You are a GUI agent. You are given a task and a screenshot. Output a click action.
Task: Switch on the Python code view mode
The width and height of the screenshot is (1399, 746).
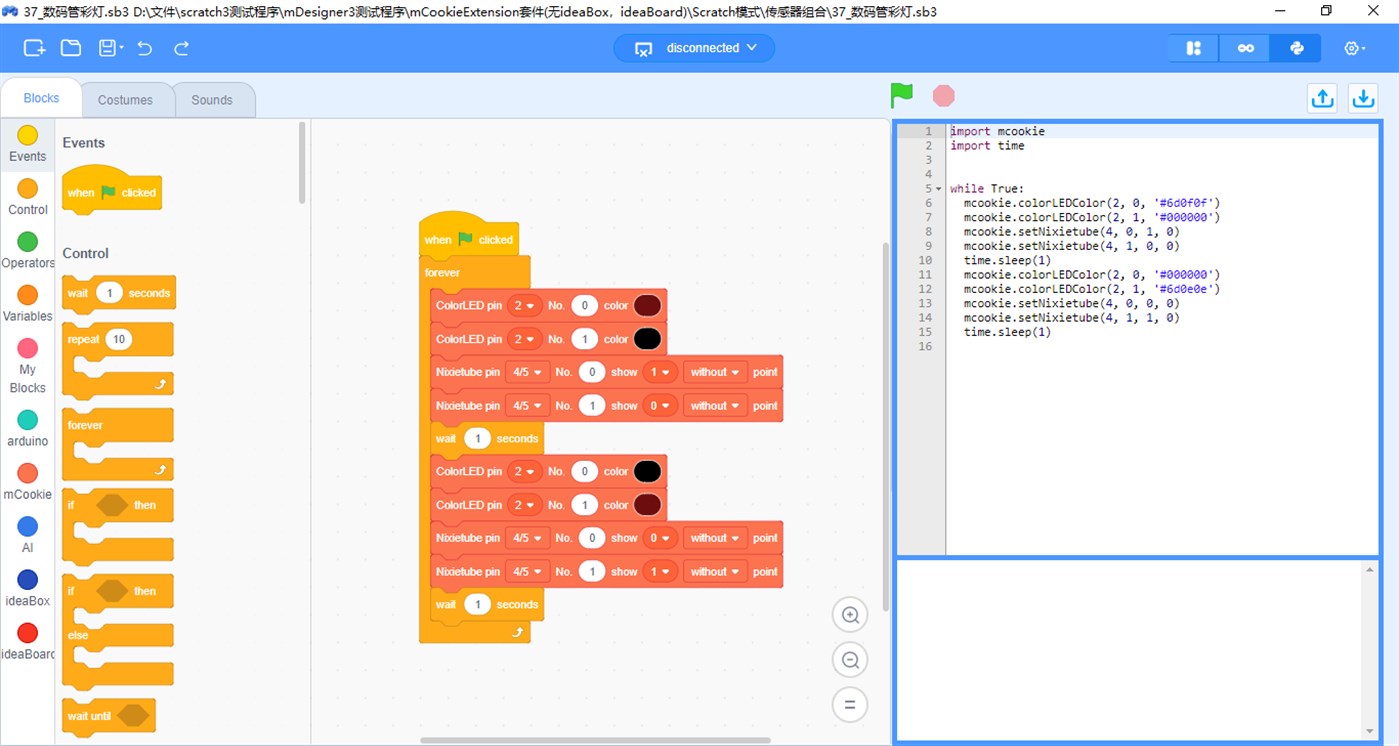pos(1295,47)
